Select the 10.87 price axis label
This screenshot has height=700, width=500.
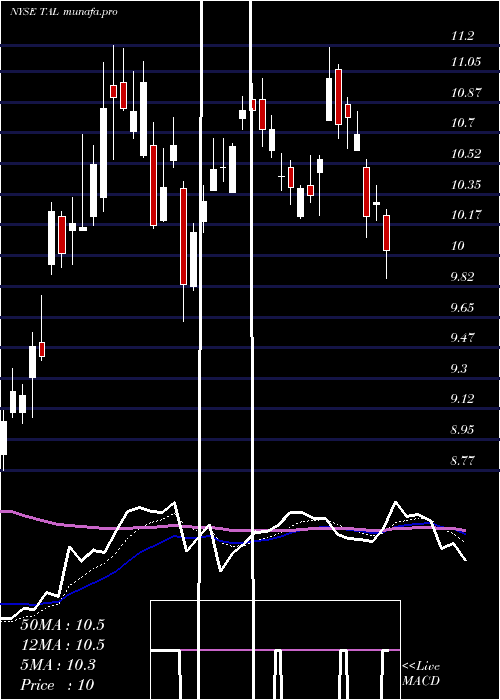click(466, 93)
